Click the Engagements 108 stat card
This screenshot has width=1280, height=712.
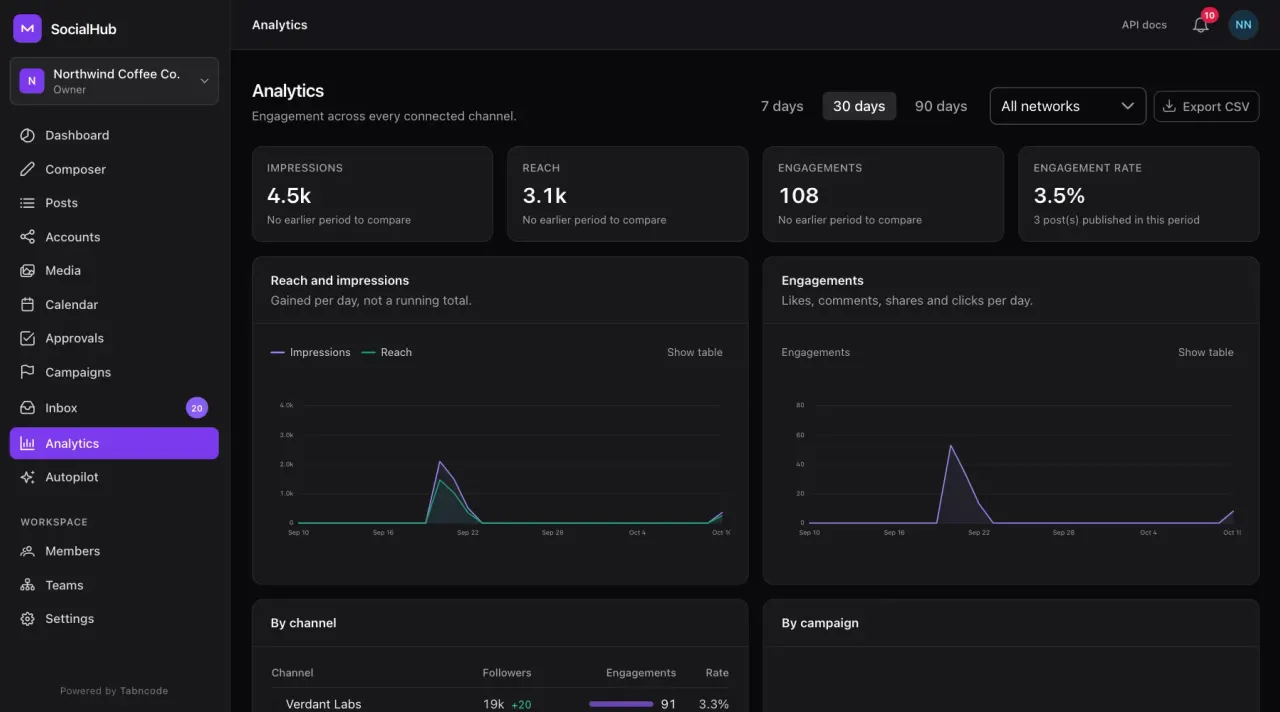(883, 194)
